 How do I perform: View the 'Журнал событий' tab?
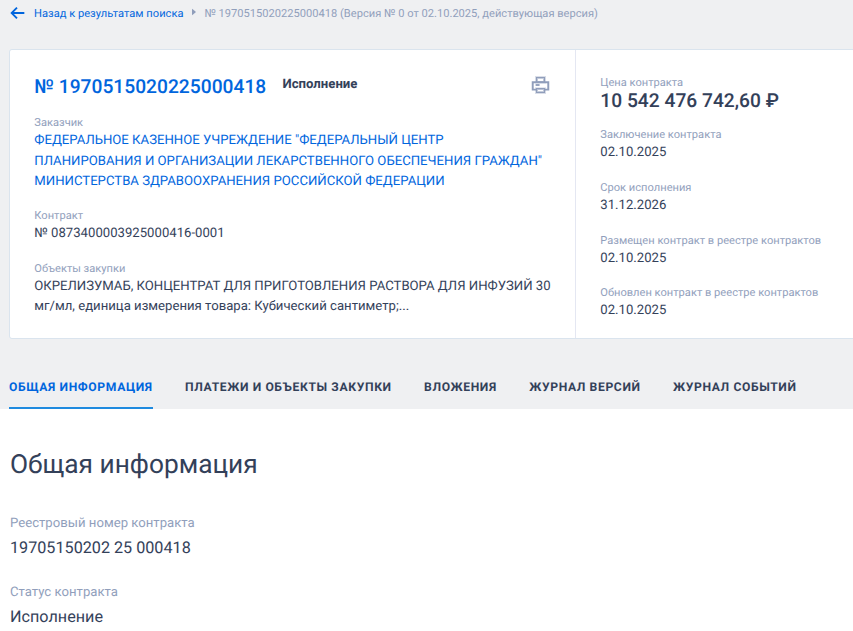tap(734, 387)
